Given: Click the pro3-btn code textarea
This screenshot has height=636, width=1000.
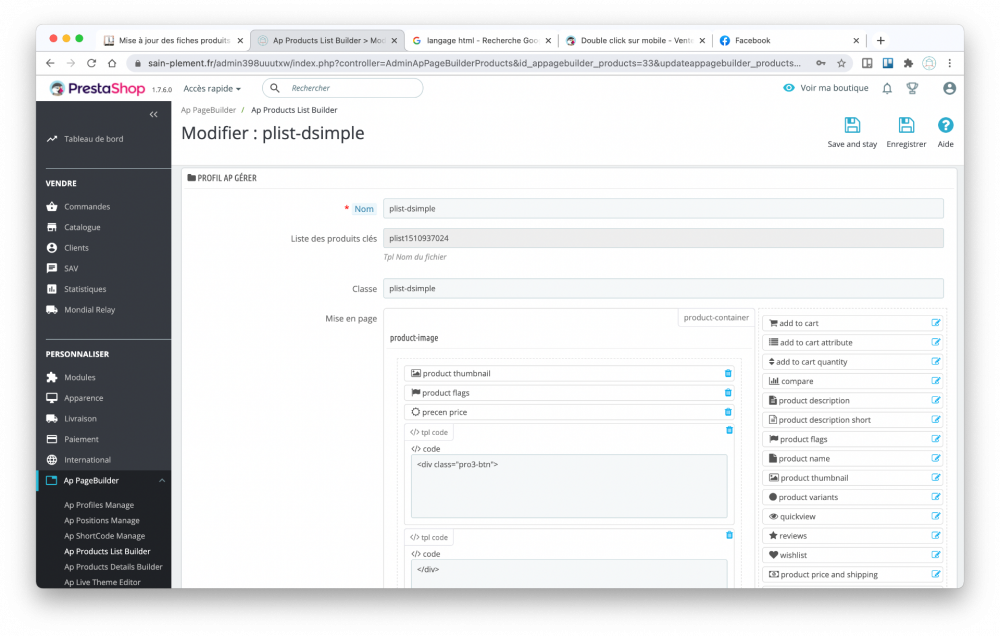Looking at the screenshot, I should pos(569,486).
